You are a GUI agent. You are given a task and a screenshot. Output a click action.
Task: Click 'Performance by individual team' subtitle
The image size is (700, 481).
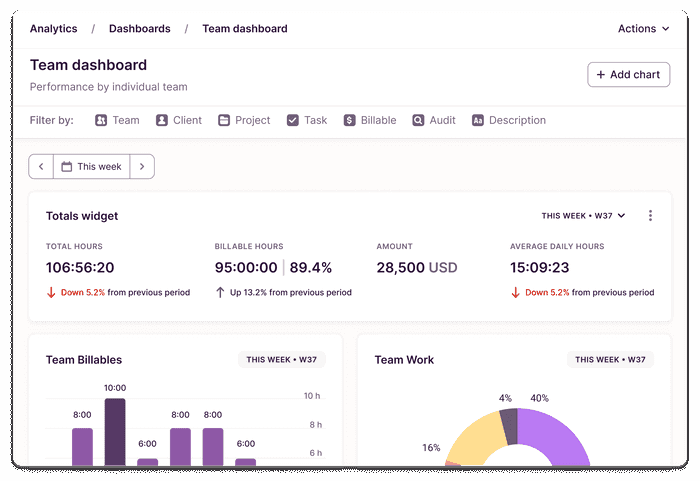tap(108, 87)
